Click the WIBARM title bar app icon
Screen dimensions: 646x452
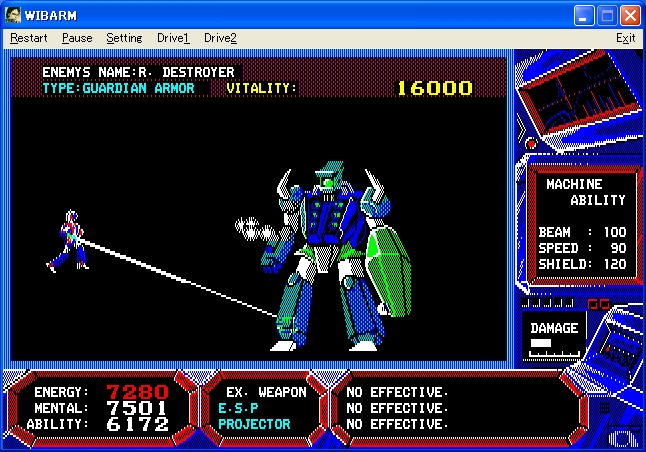(12, 15)
